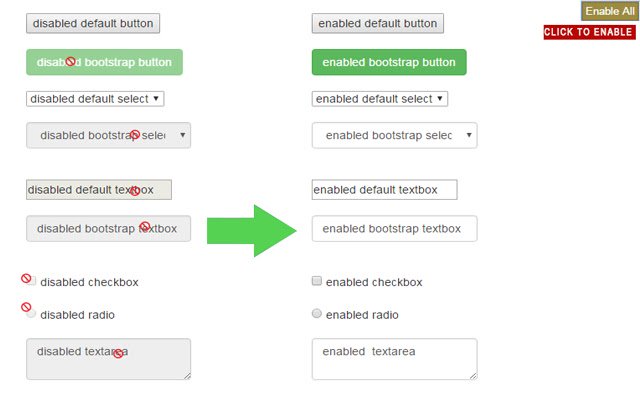The image size is (640, 400).
Task: Click the Enable All button
Action: click(x=610, y=11)
